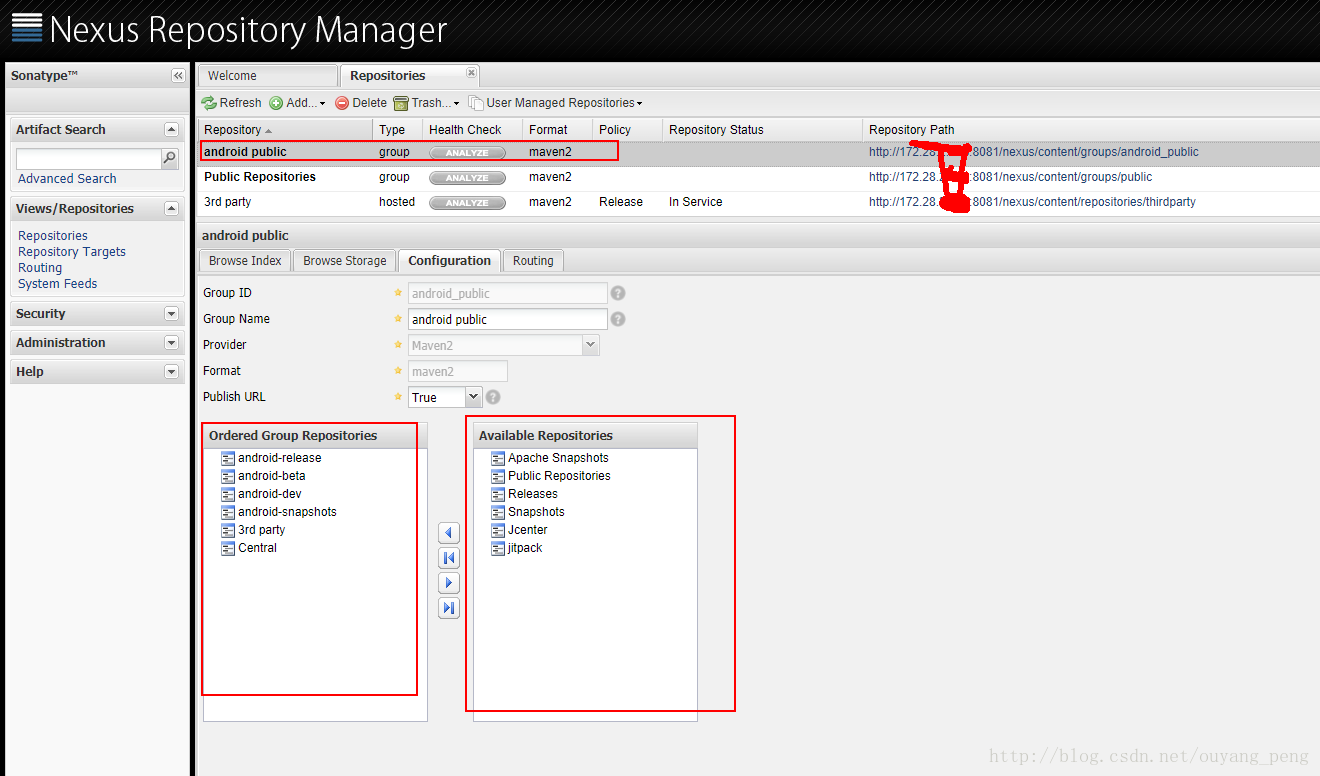Viewport: 1320px width, 776px height.
Task: Open System Feeds link
Action: pos(58,284)
